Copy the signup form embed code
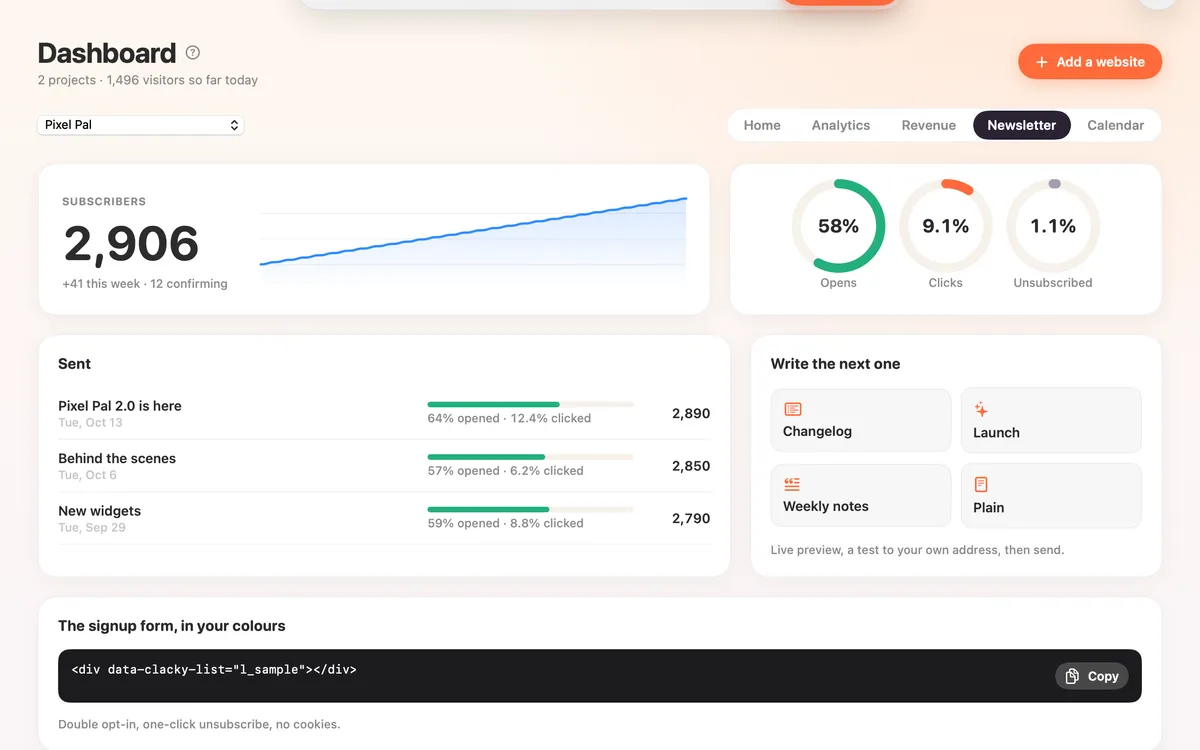The width and height of the screenshot is (1200, 750). pos(1092,676)
